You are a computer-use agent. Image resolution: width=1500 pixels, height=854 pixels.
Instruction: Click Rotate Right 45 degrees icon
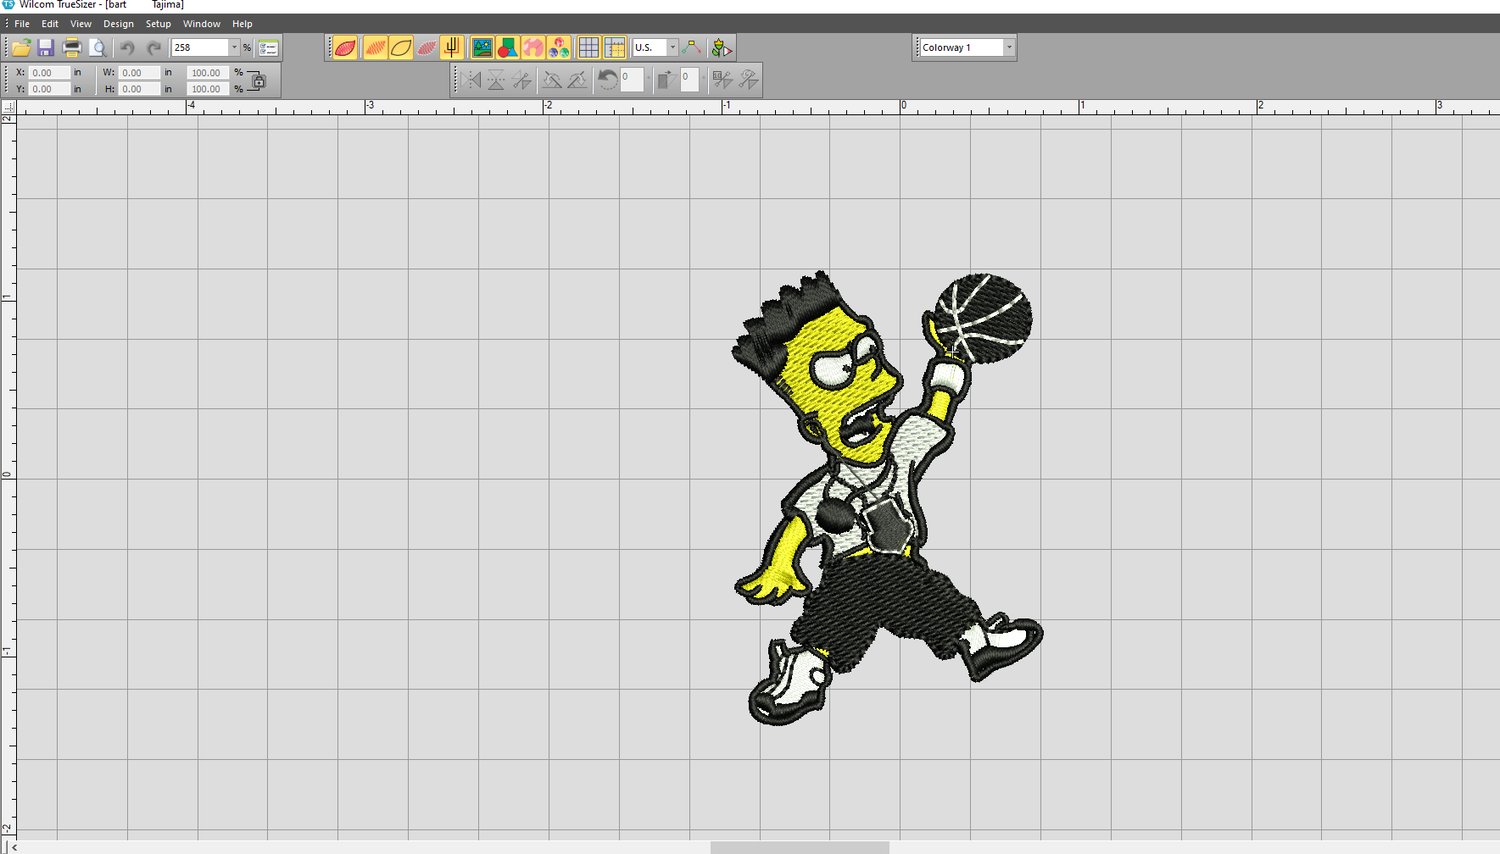577,80
